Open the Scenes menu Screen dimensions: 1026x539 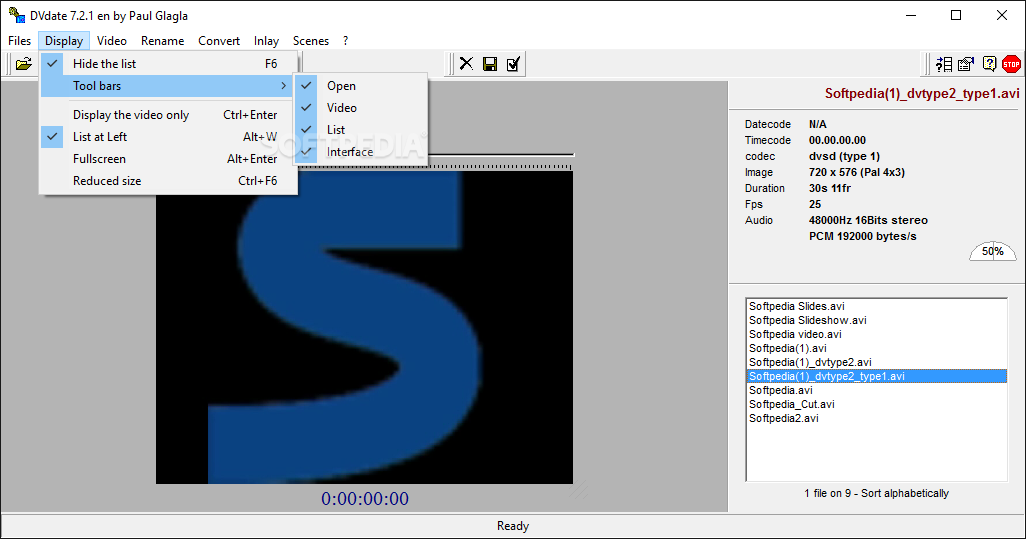tap(311, 41)
